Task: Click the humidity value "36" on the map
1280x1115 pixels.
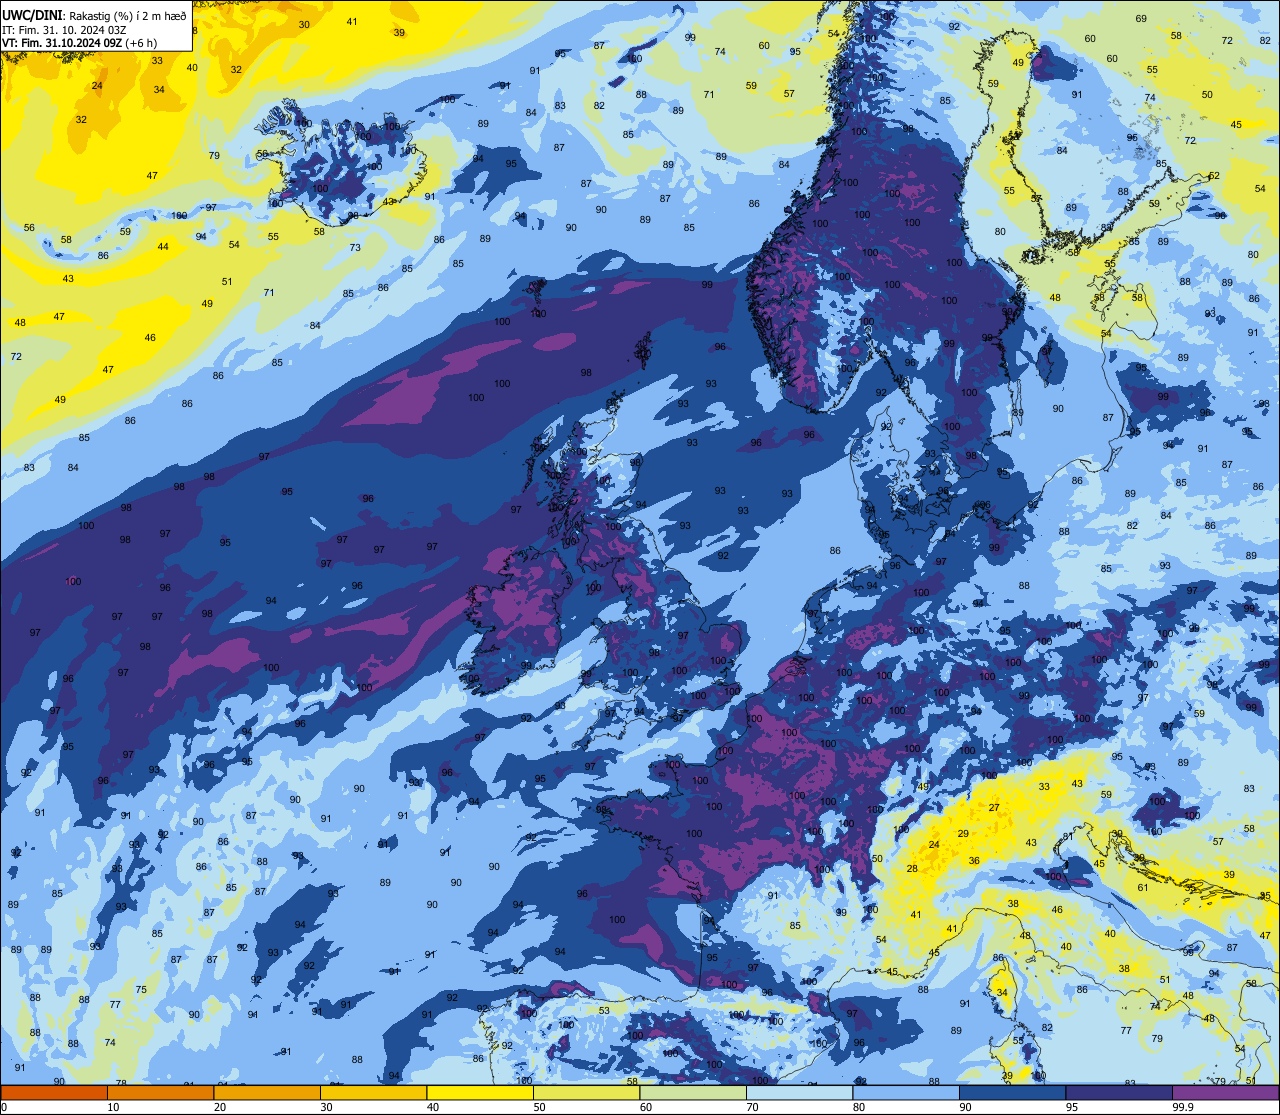Action: click(974, 860)
